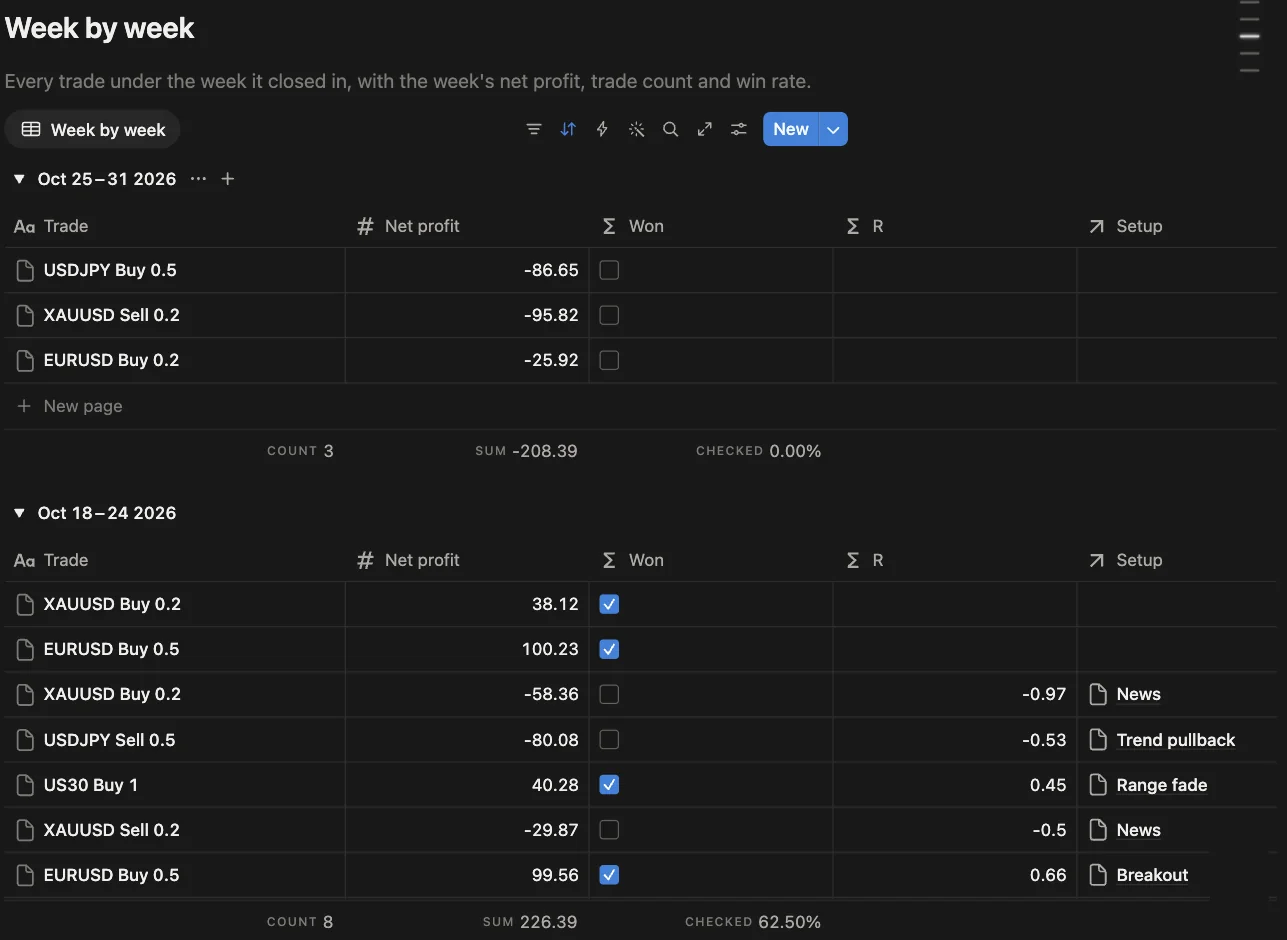This screenshot has width=1287, height=940.
Task: Toggle the Won checkbox for USDJPY Buy 0.5
Action: 609,270
